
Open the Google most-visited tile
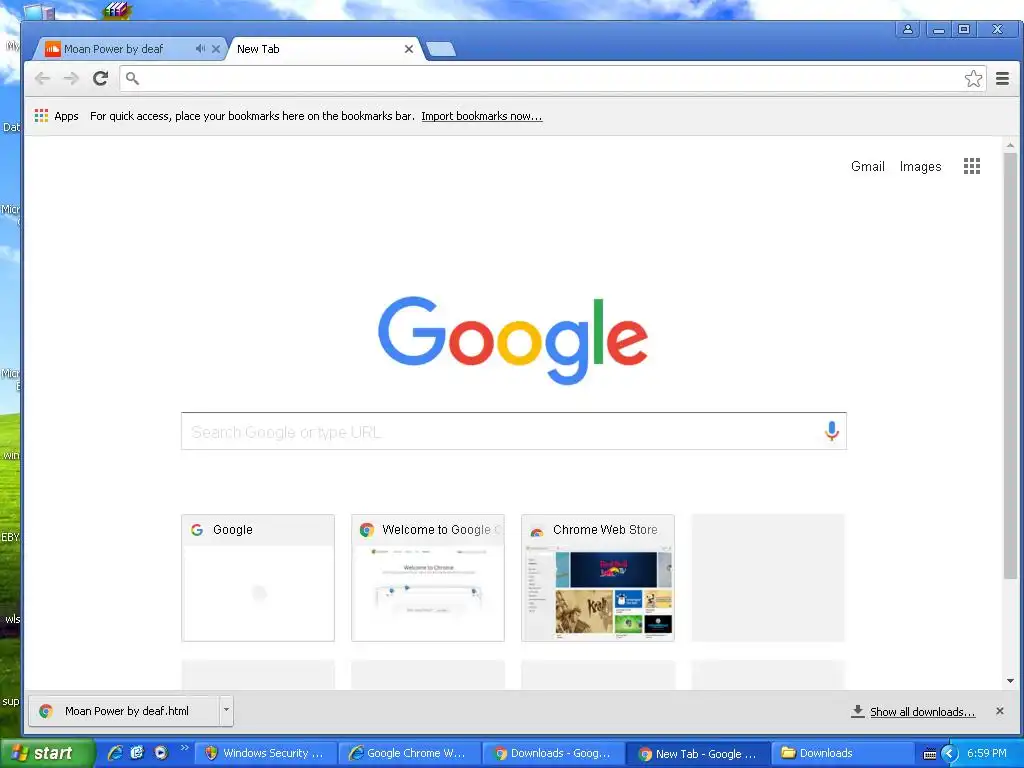(258, 578)
